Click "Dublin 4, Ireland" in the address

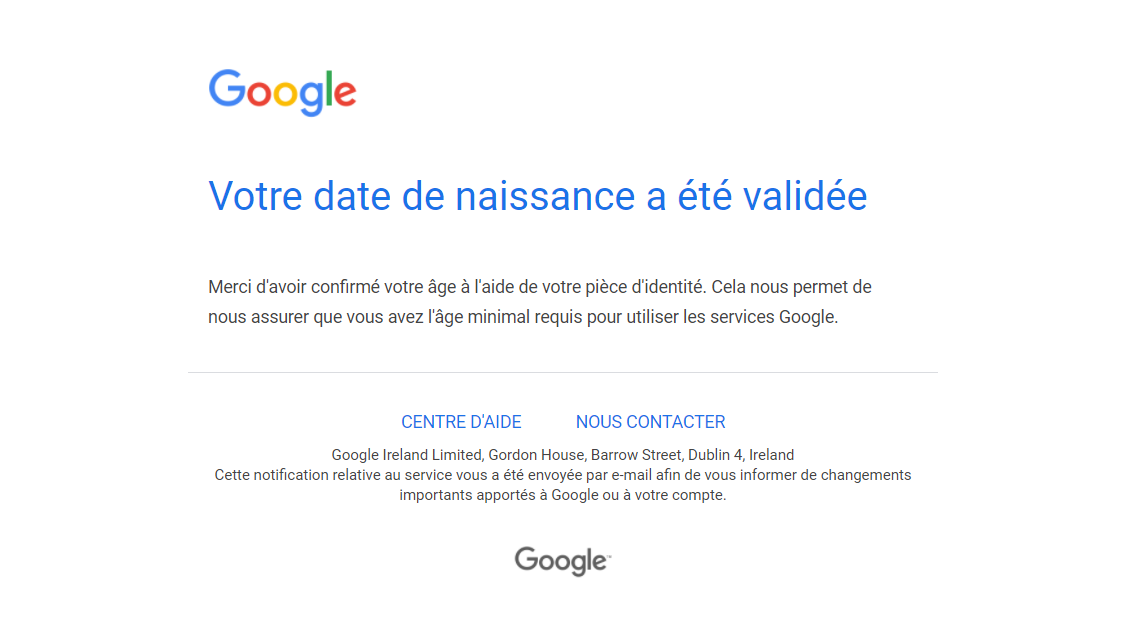click(x=741, y=455)
